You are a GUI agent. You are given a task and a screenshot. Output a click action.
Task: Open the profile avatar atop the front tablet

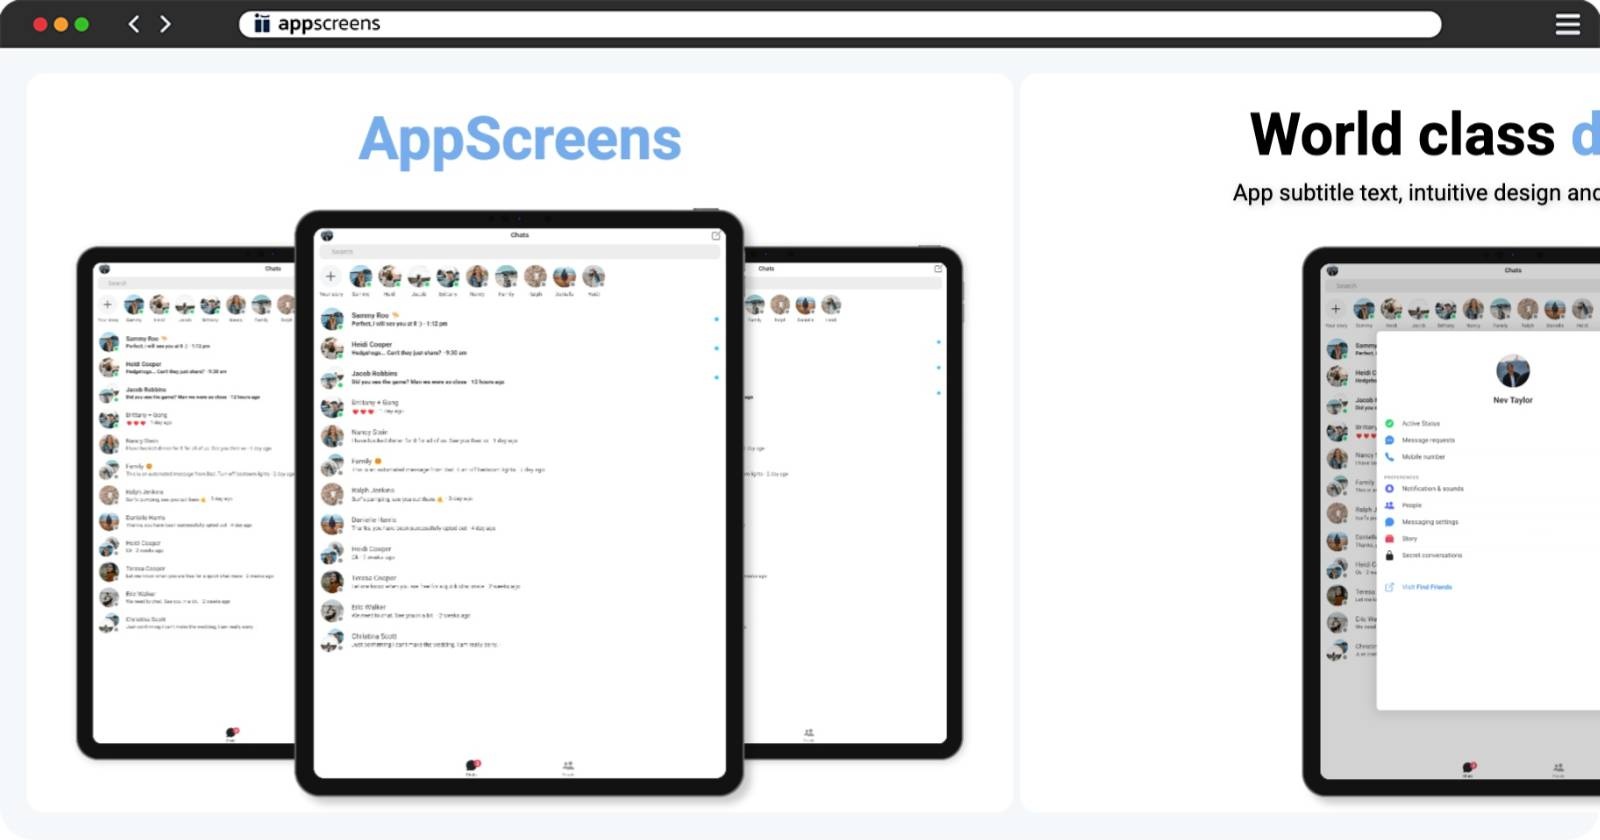[x=326, y=236]
